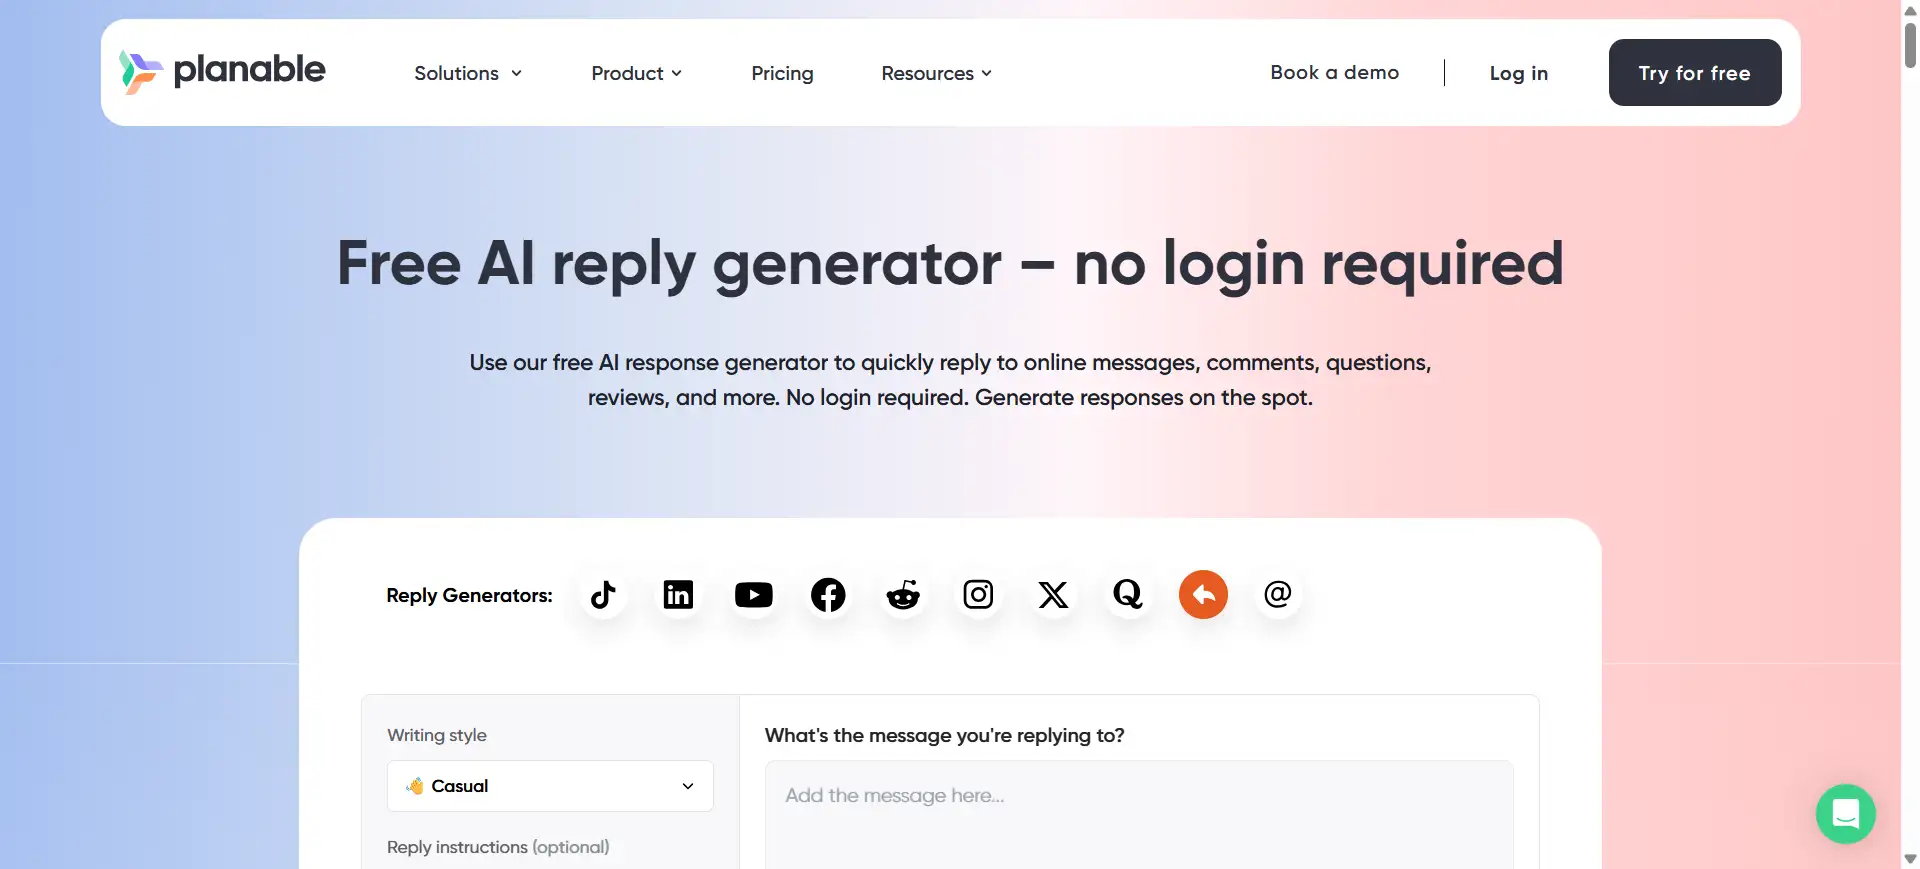Choose the YouTube reply generator icon
This screenshot has height=869, width=1920.
pos(753,595)
